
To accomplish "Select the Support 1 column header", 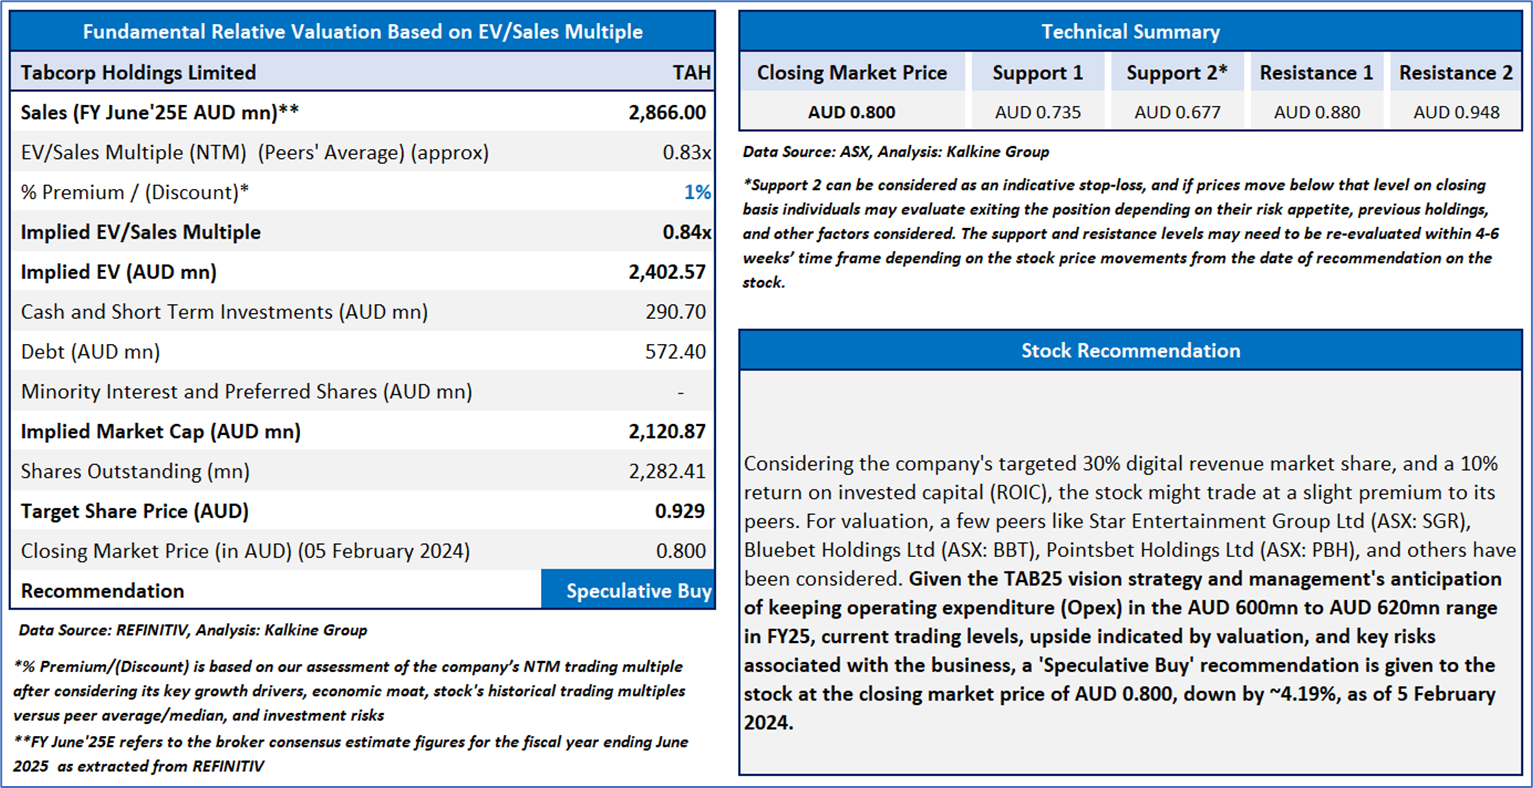I will (1037, 73).
